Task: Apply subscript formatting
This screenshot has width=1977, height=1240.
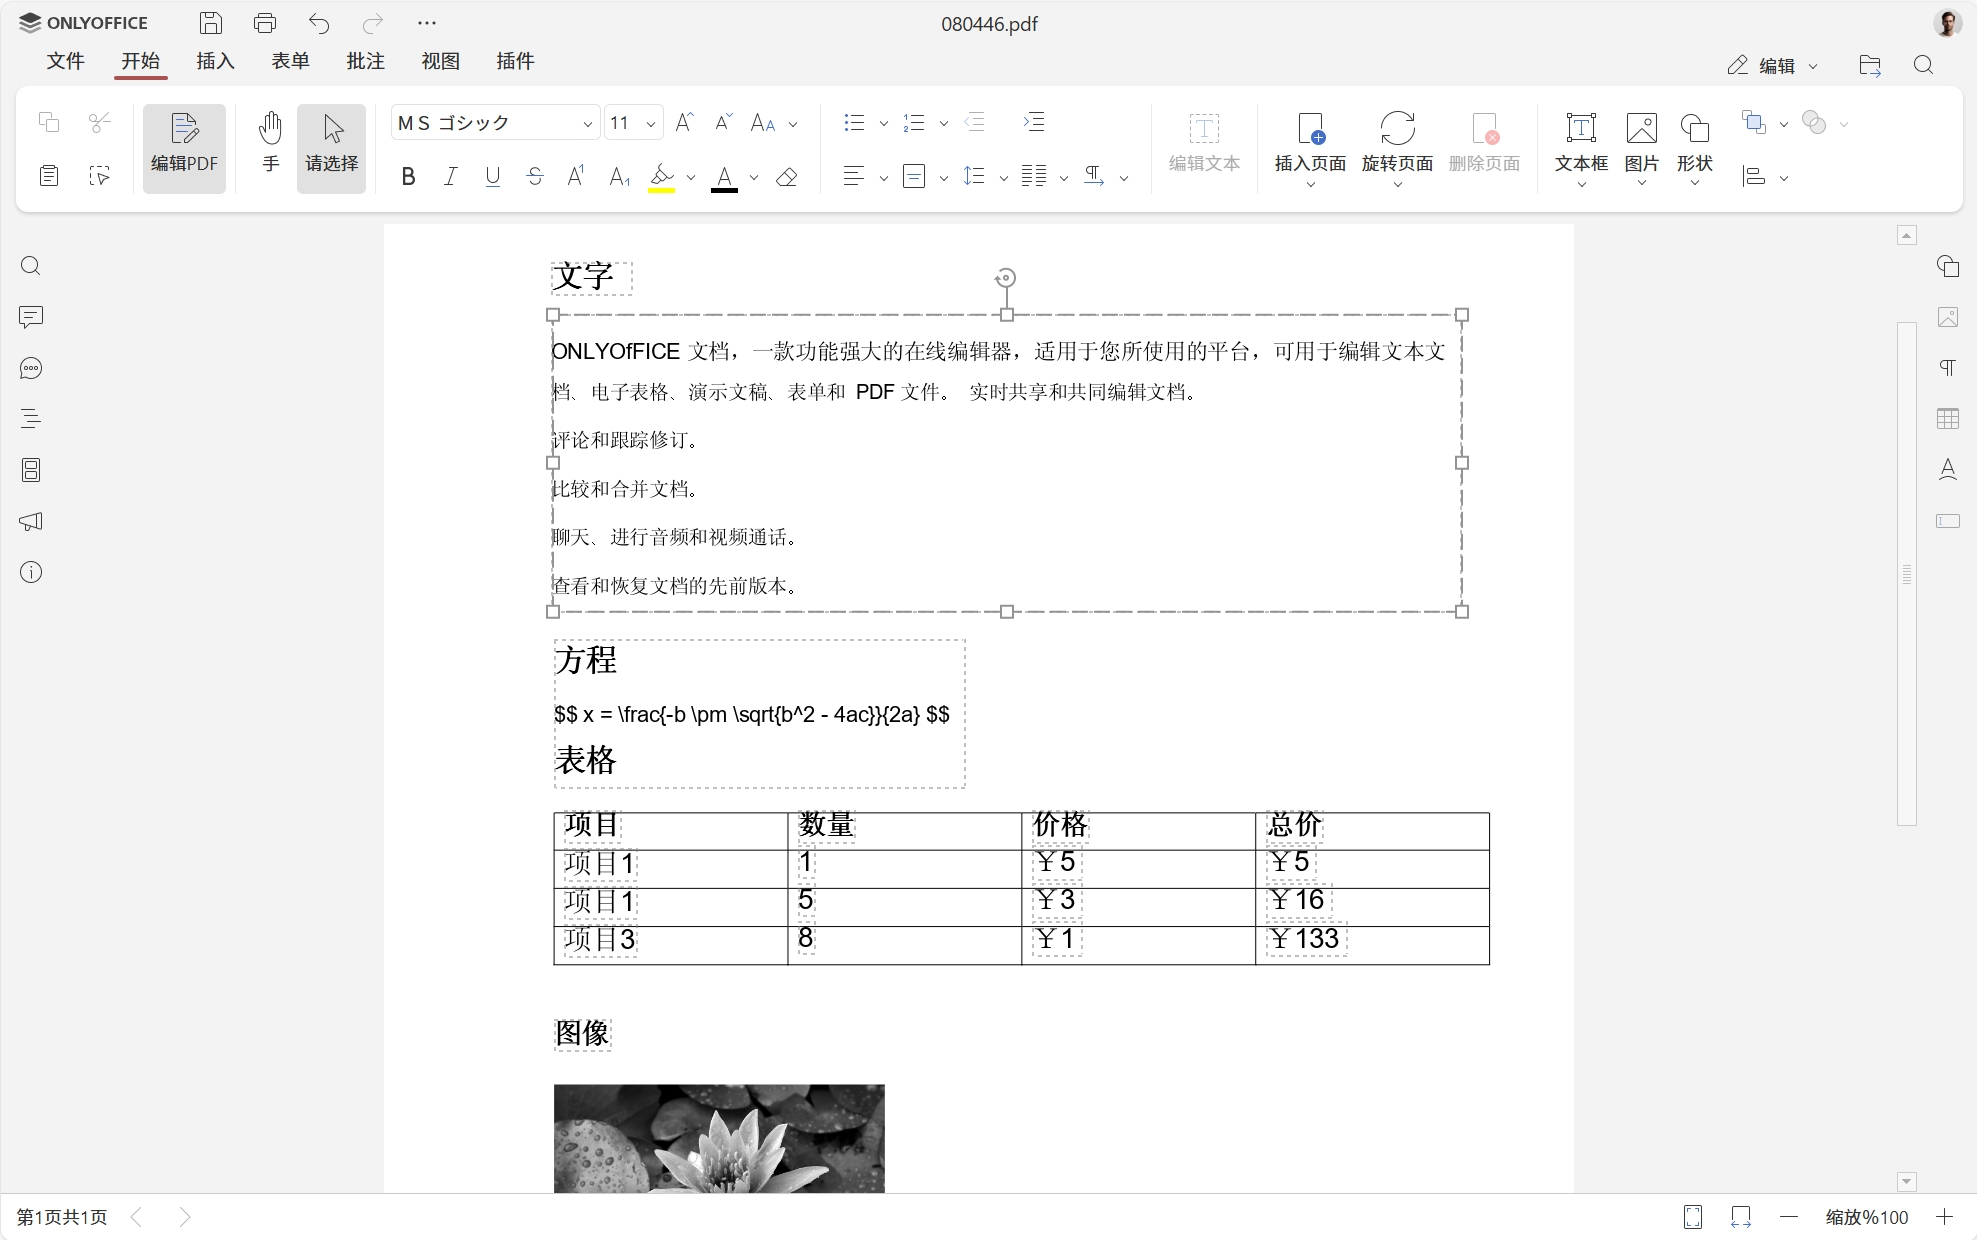Action: pos(619,176)
